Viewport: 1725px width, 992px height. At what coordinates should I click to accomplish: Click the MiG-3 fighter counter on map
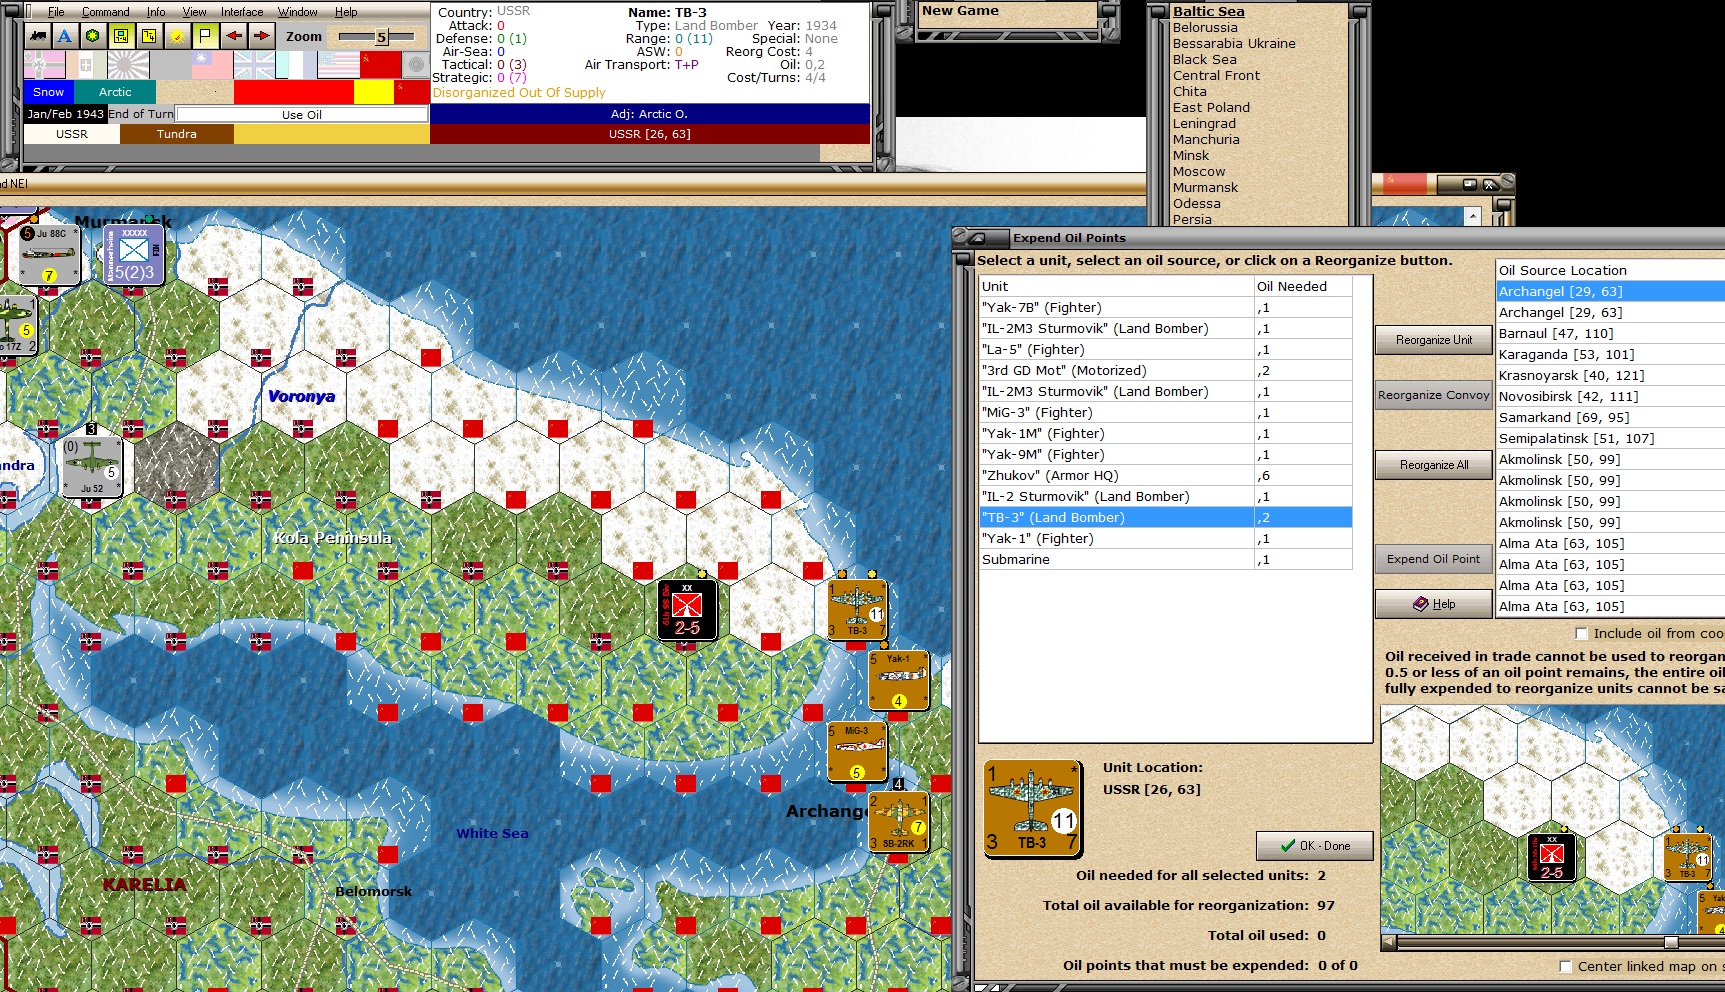(857, 752)
